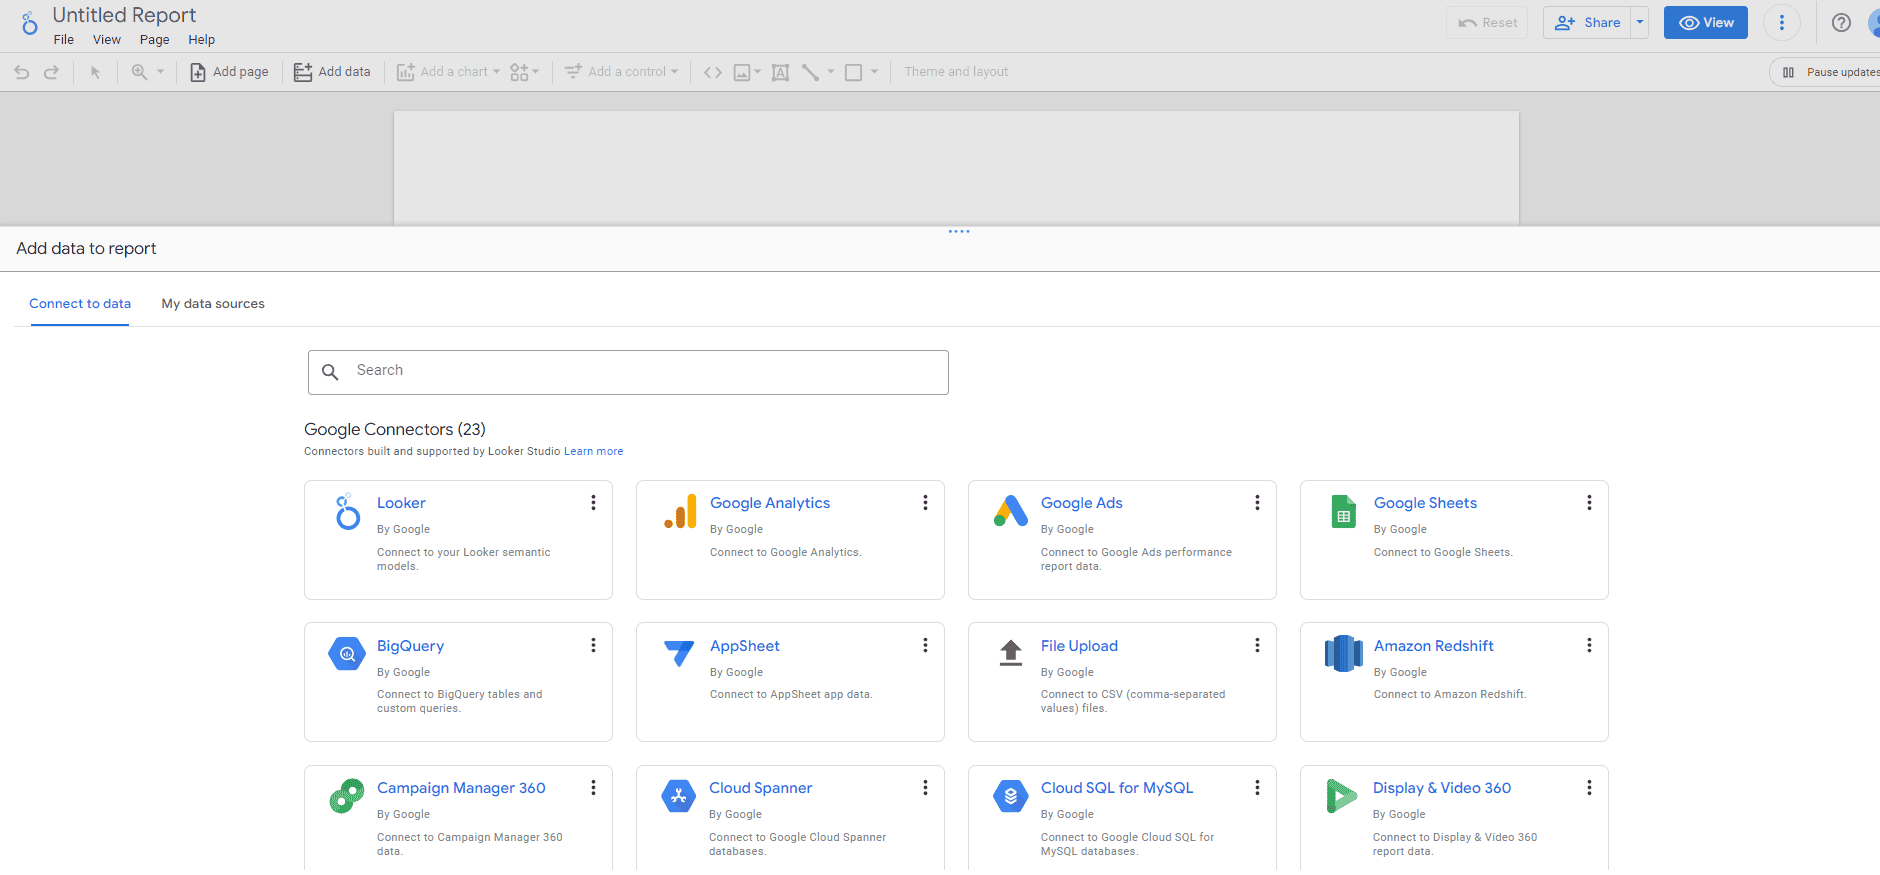The height and width of the screenshot is (875, 1880).
Task: Click the Reset button
Action: click(1487, 23)
